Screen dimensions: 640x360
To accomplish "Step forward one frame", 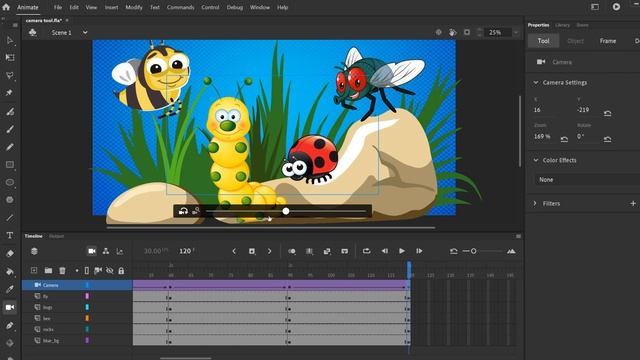I will click(x=419, y=251).
